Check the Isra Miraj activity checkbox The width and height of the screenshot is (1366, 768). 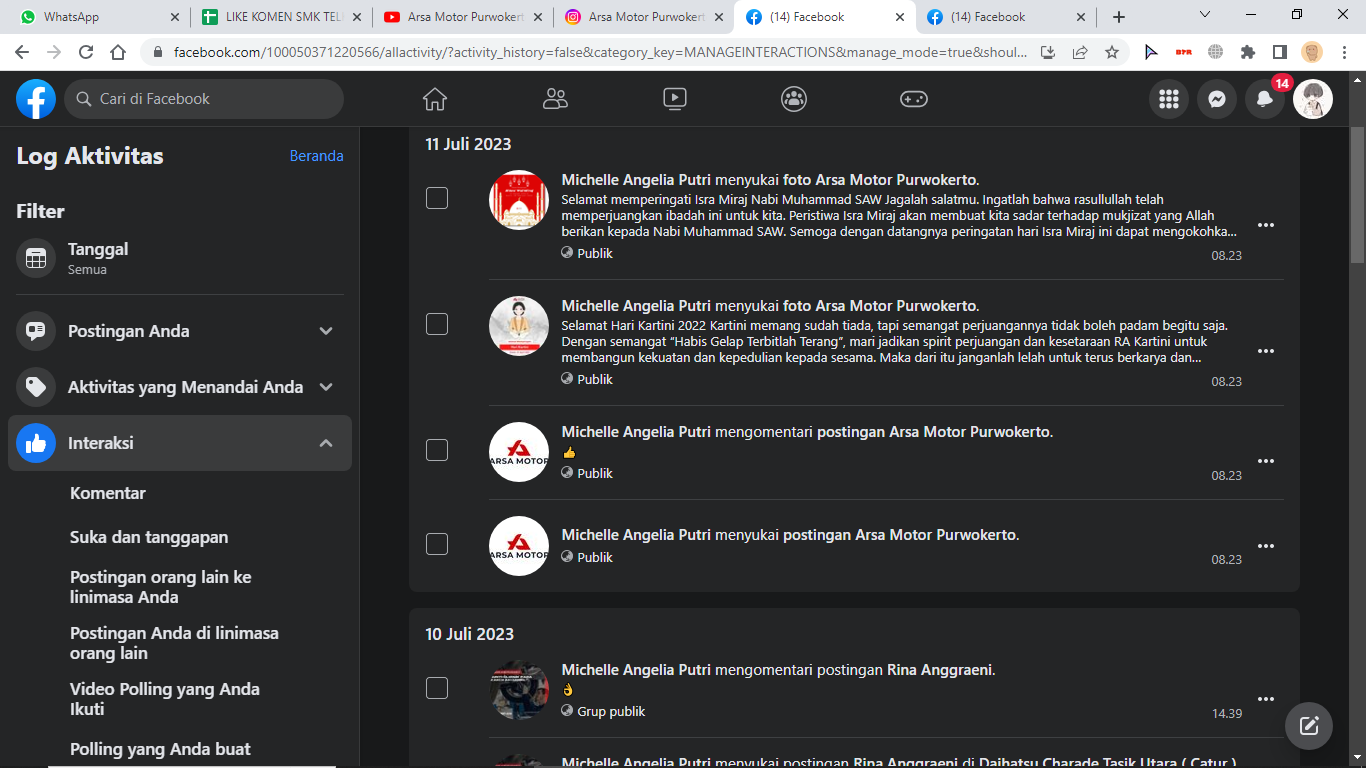[437, 198]
